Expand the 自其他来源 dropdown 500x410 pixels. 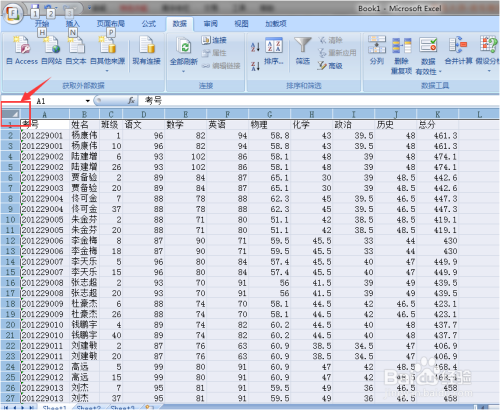click(107, 71)
